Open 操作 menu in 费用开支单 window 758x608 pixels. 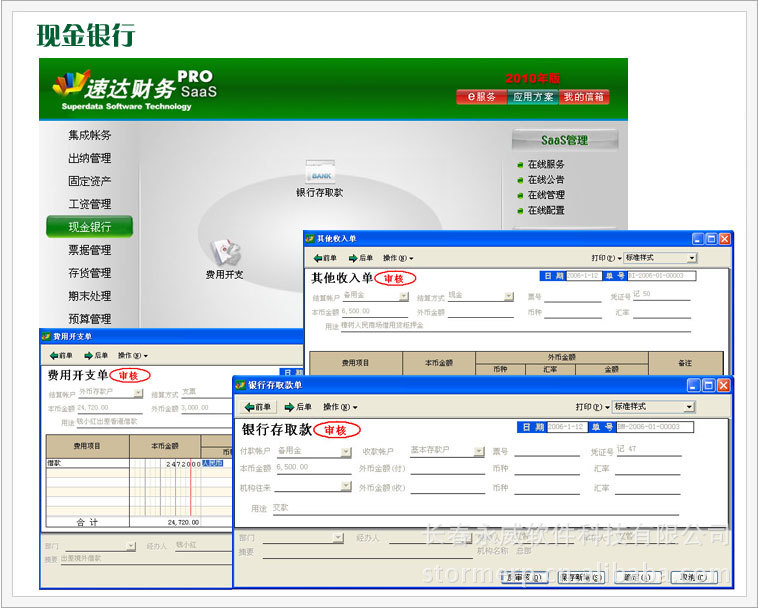click(132, 356)
